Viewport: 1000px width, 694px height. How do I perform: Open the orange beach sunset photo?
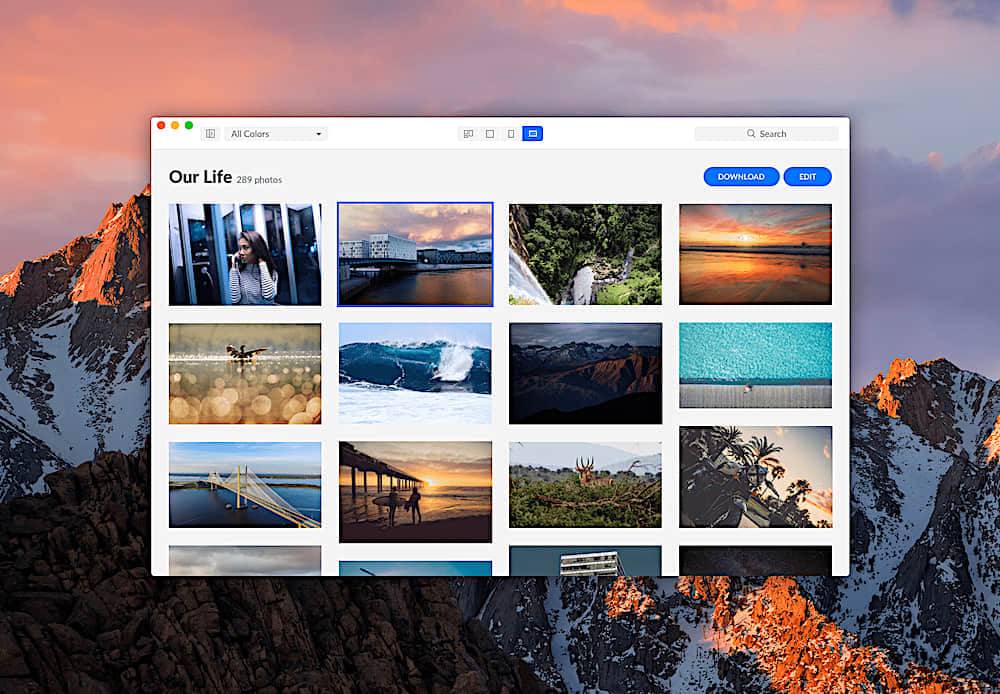coord(756,255)
